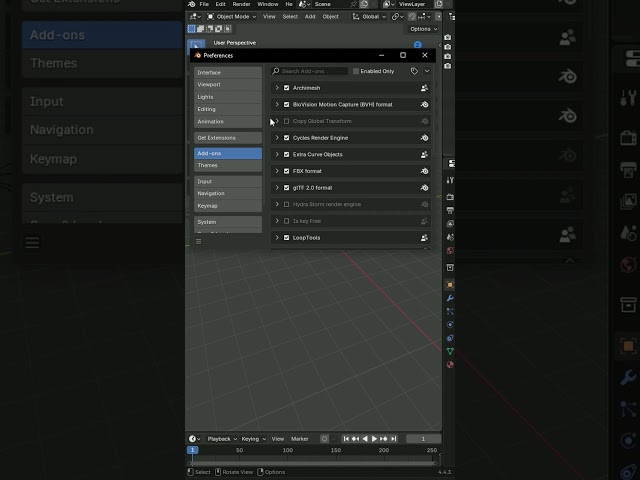Uncheck the LoopTools add-on
Viewport: 640px width, 480px height.
[287, 238]
